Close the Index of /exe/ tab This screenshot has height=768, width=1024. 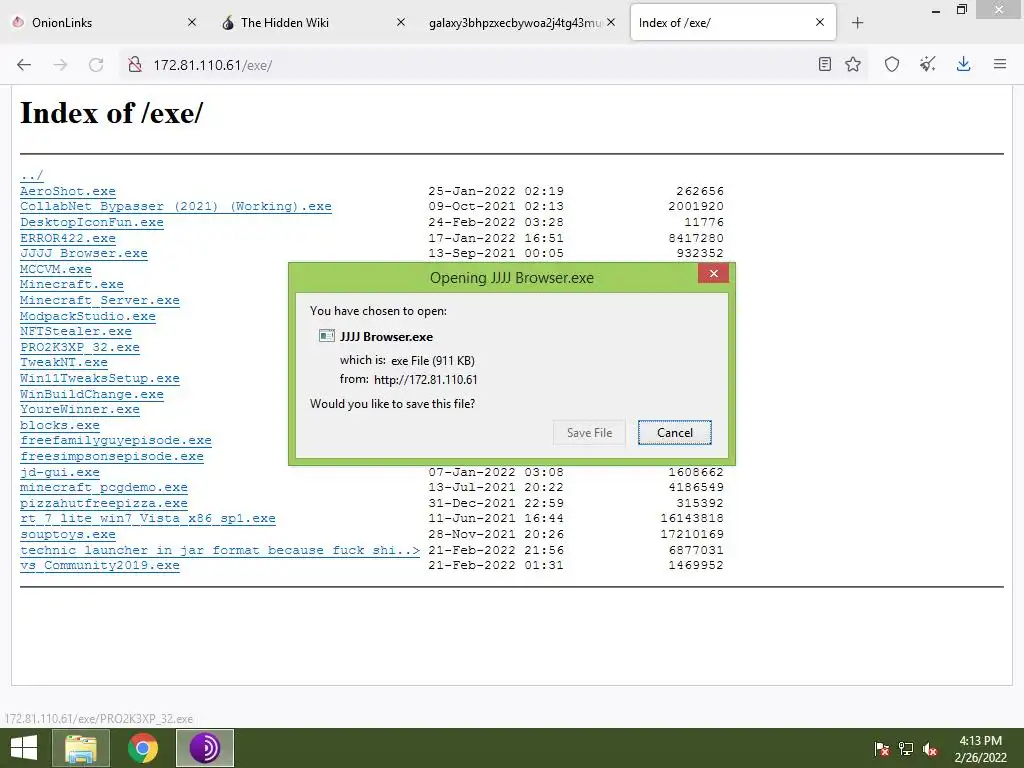820,22
